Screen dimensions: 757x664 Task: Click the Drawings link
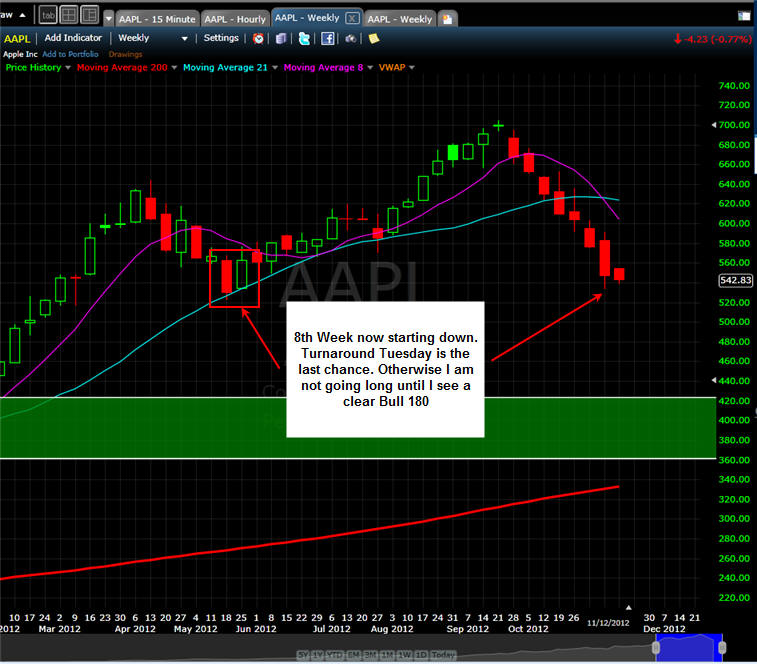point(125,54)
